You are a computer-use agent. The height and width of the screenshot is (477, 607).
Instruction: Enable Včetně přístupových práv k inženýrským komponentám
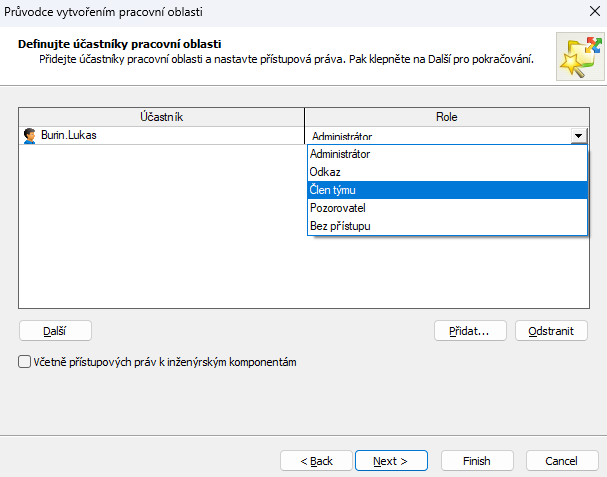tap(25, 362)
